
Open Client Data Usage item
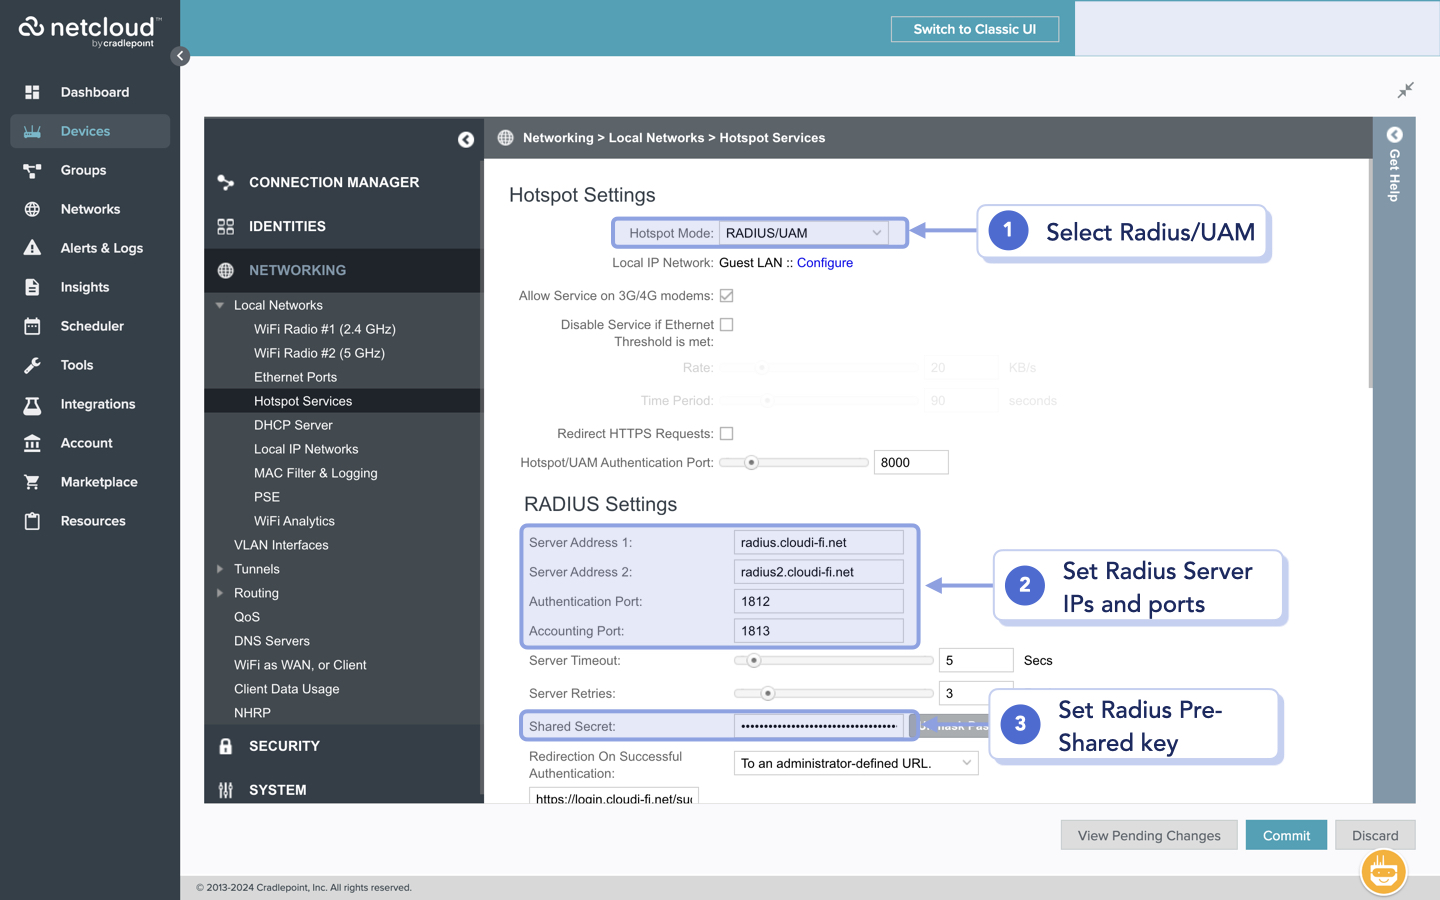[x=287, y=689]
